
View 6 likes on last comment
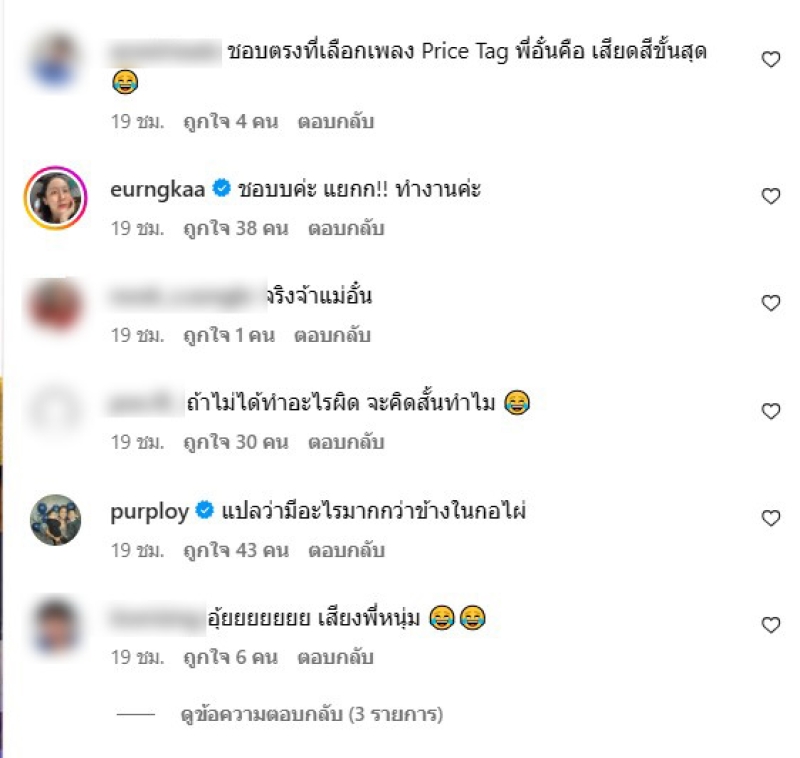click(231, 658)
